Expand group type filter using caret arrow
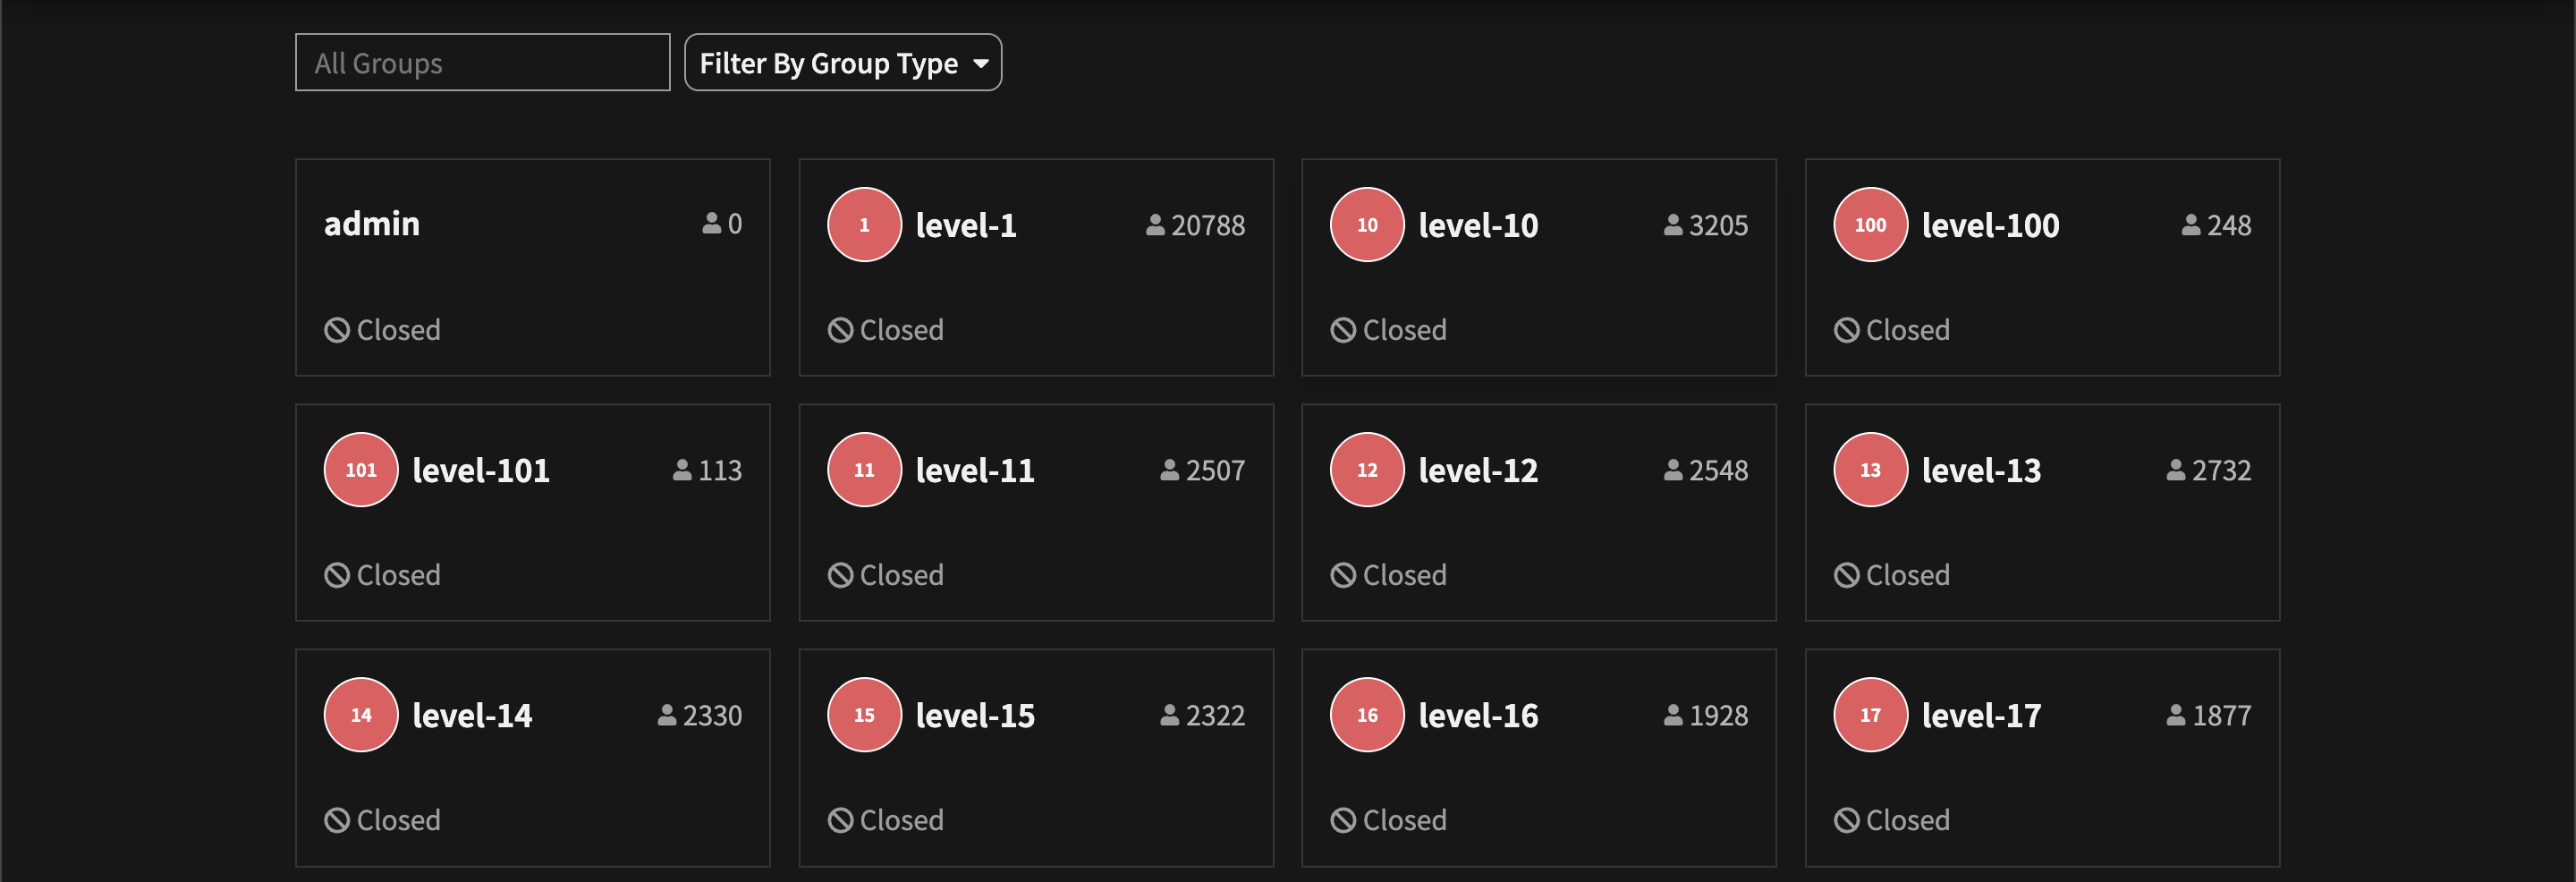Viewport: 2576px width, 882px height. click(x=981, y=64)
